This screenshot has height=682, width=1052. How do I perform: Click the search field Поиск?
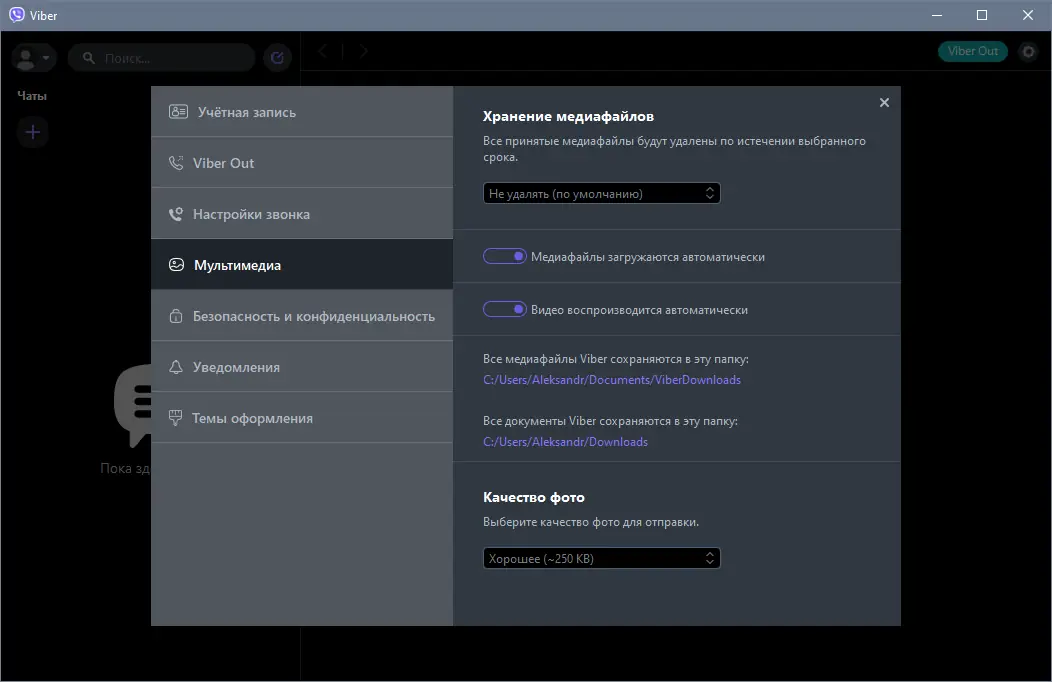tap(160, 58)
